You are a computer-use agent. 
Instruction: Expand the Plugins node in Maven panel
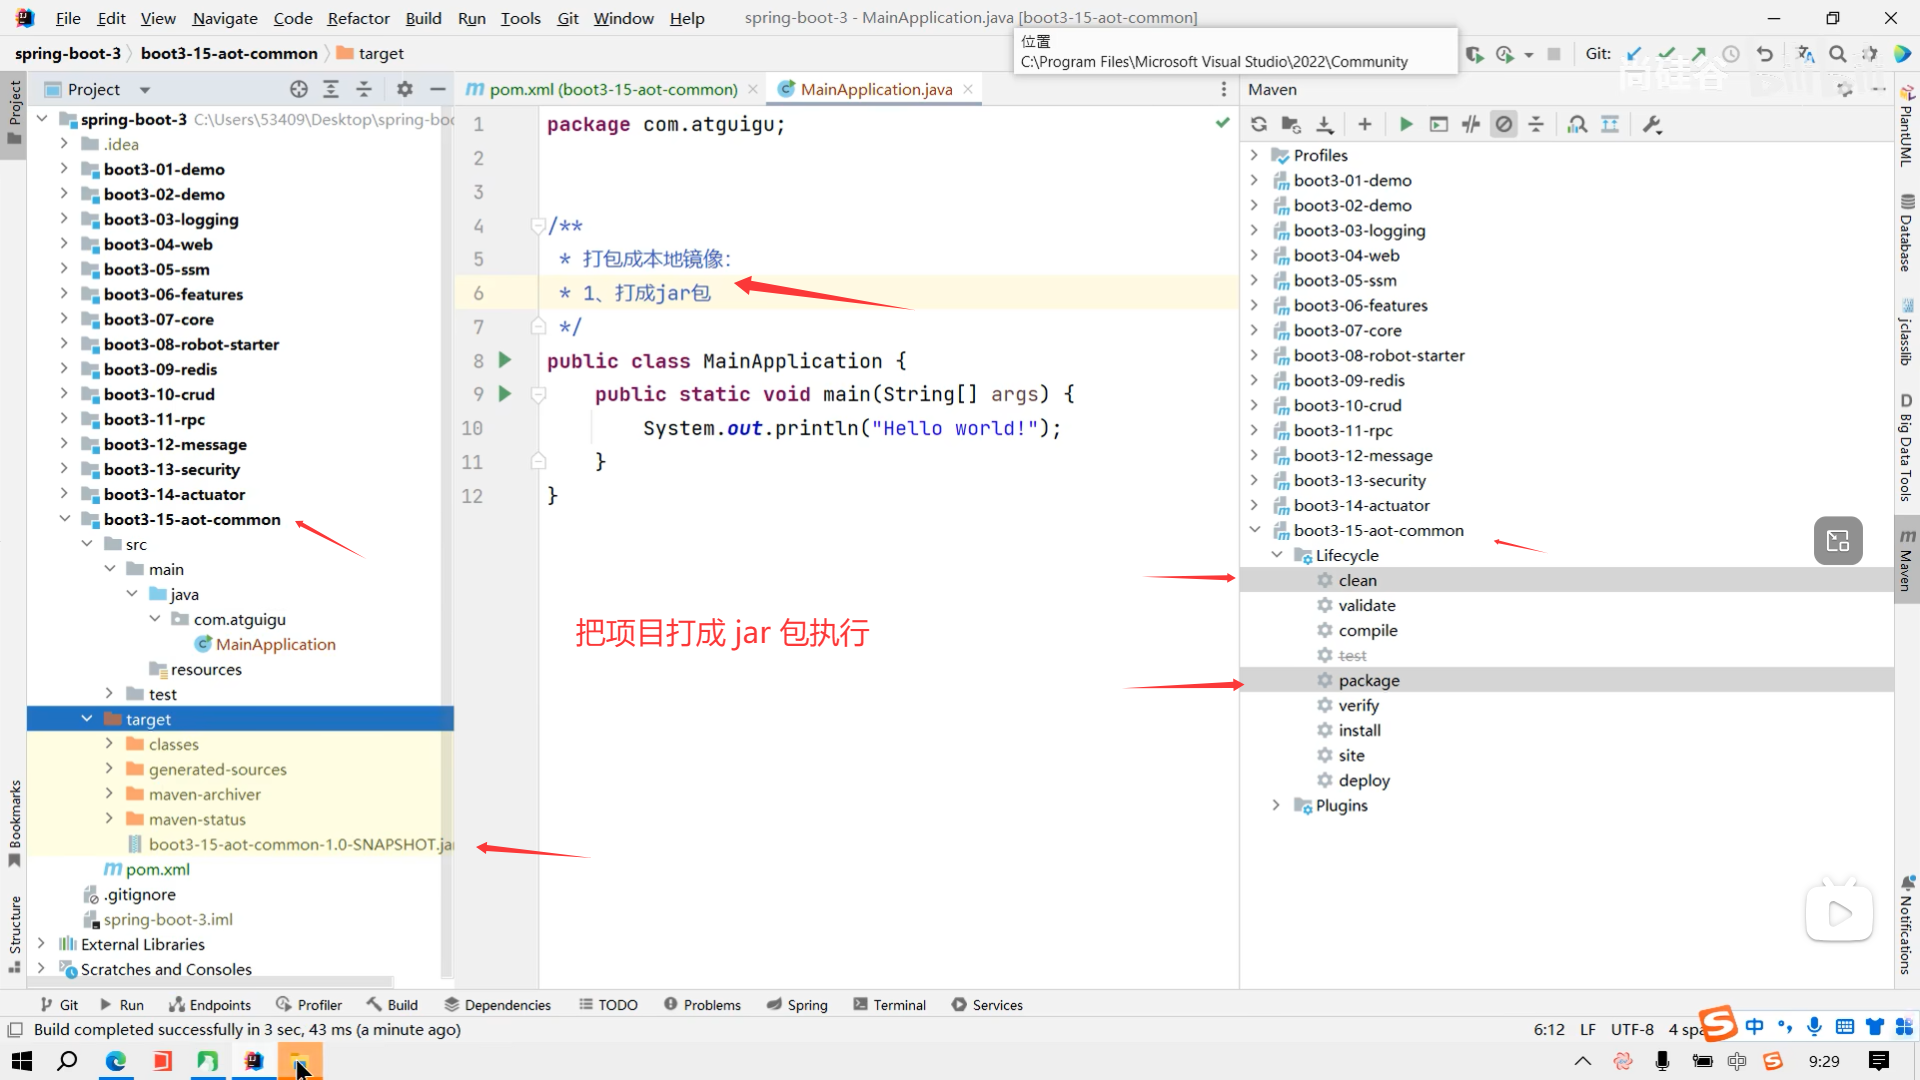(x=1276, y=805)
